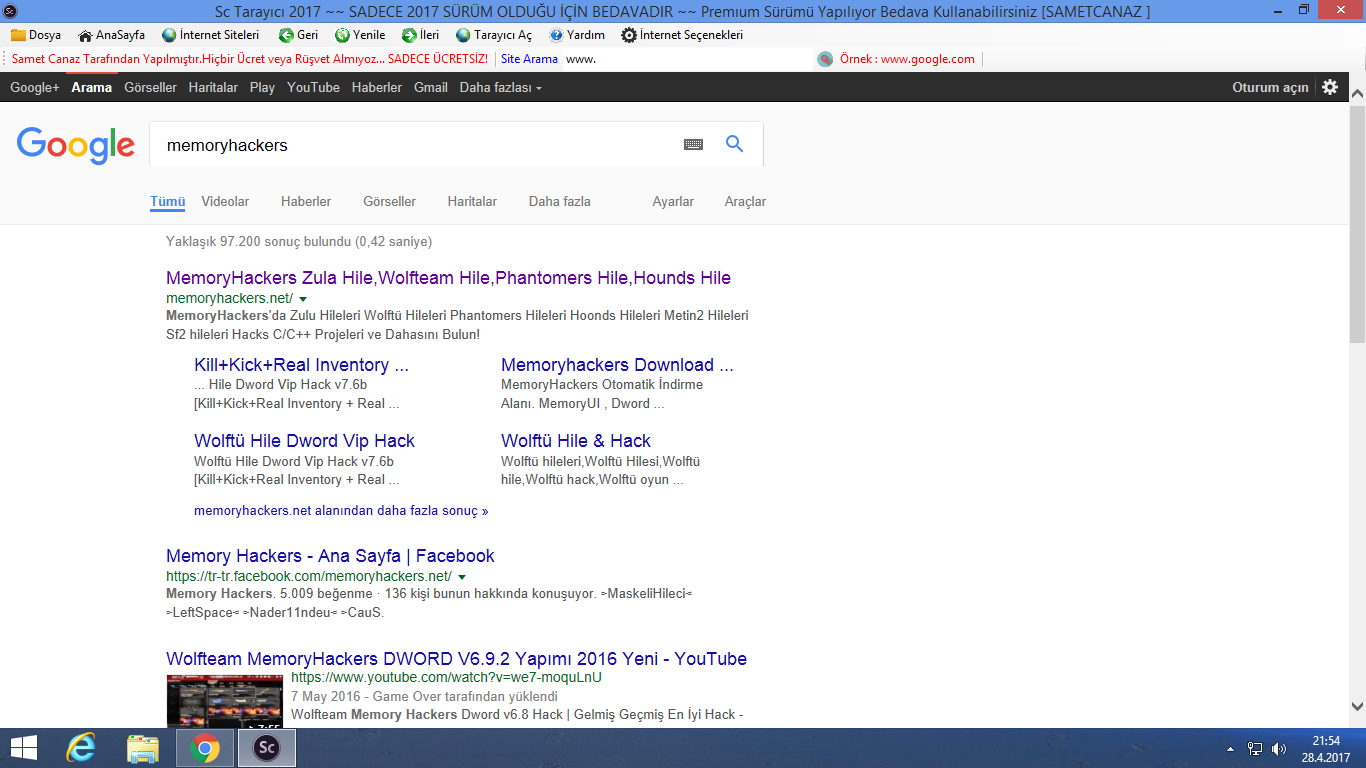
Task: Click scrollbar up arrow
Action: click(1357, 94)
